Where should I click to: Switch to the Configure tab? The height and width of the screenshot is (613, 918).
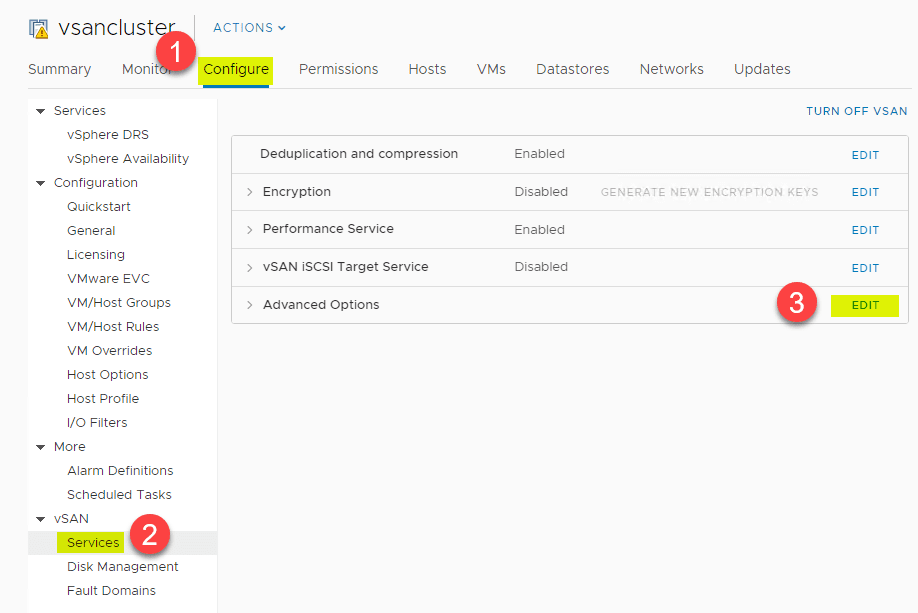point(236,69)
